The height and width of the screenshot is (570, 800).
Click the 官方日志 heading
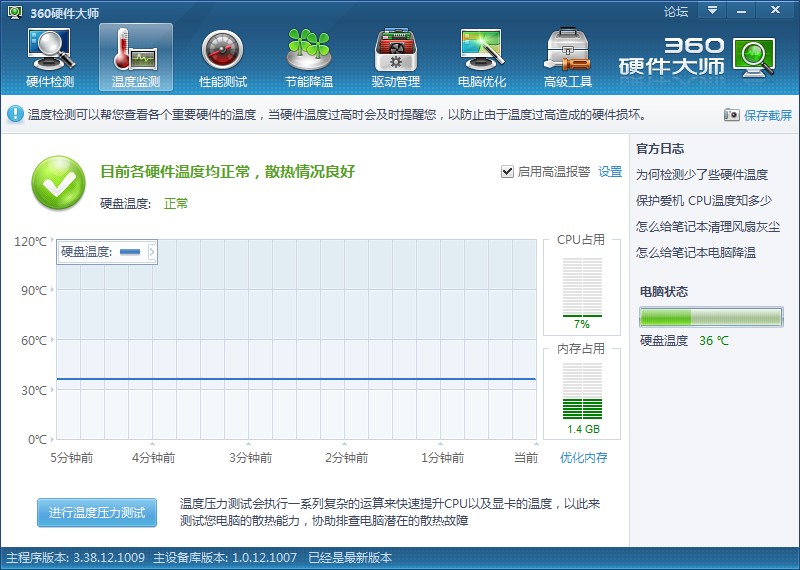(x=660, y=148)
